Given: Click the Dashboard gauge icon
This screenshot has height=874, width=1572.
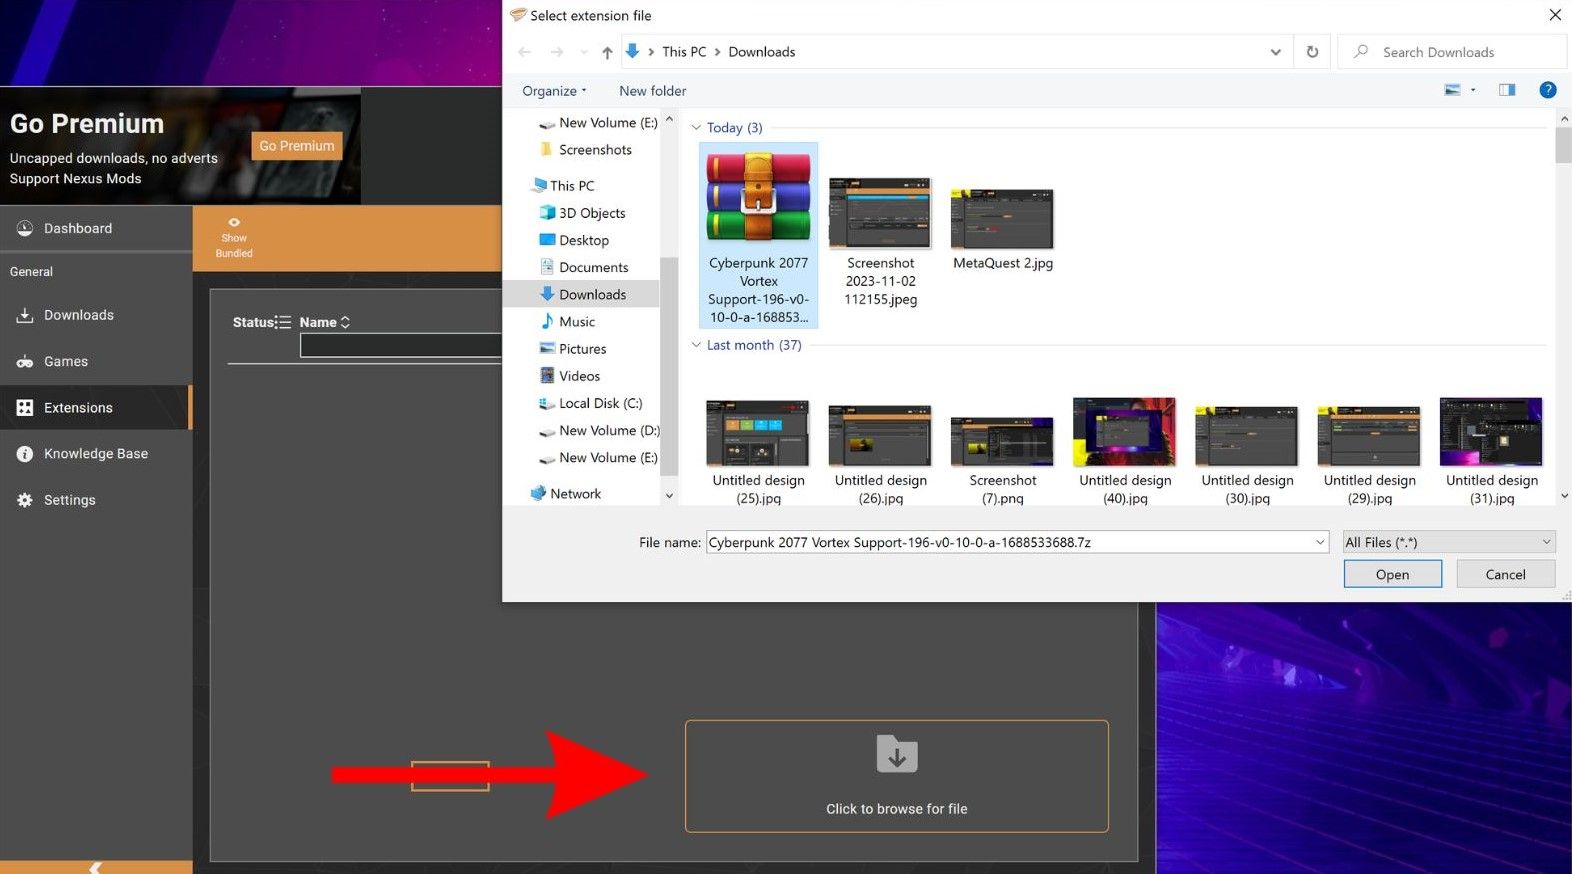Looking at the screenshot, I should click(x=25, y=228).
